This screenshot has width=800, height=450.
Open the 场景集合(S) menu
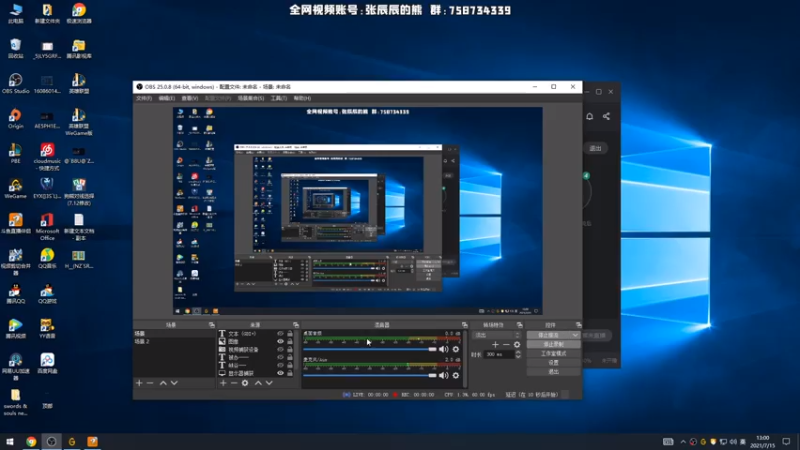(x=251, y=98)
